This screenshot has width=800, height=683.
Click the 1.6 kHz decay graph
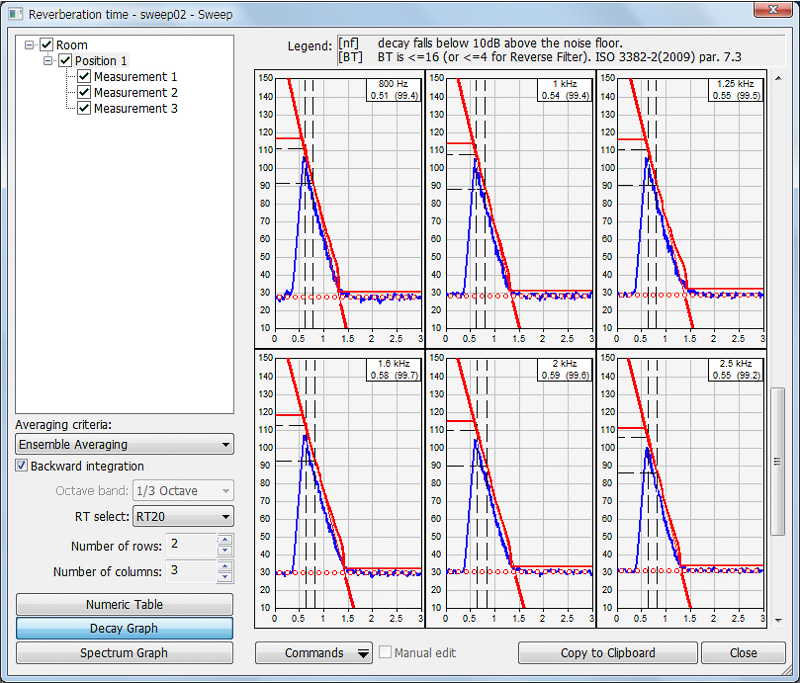pos(339,489)
